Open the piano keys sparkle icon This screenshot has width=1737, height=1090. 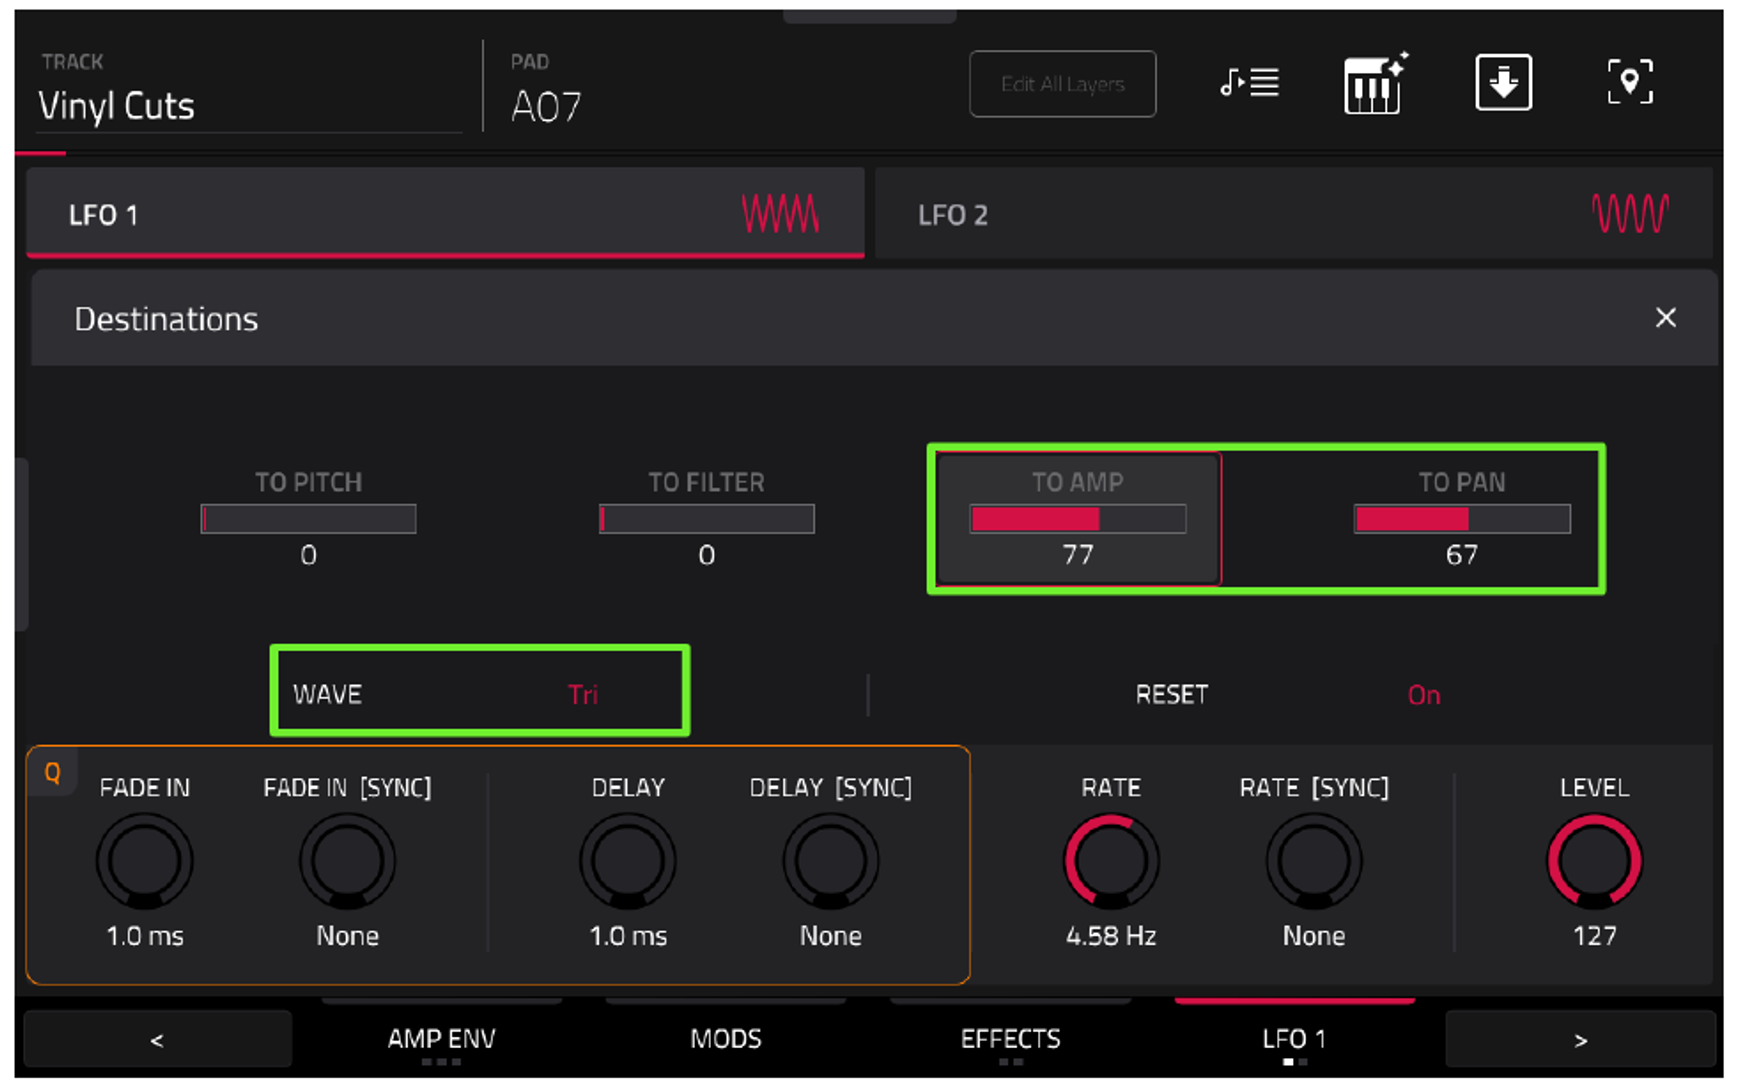coord(1375,83)
